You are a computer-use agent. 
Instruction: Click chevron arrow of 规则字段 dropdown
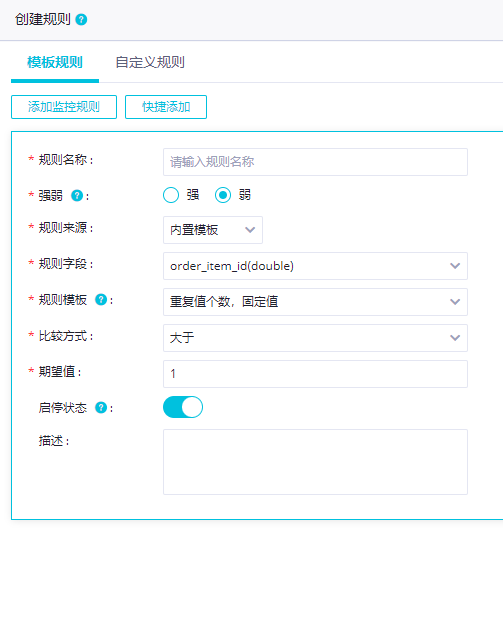[455, 266]
